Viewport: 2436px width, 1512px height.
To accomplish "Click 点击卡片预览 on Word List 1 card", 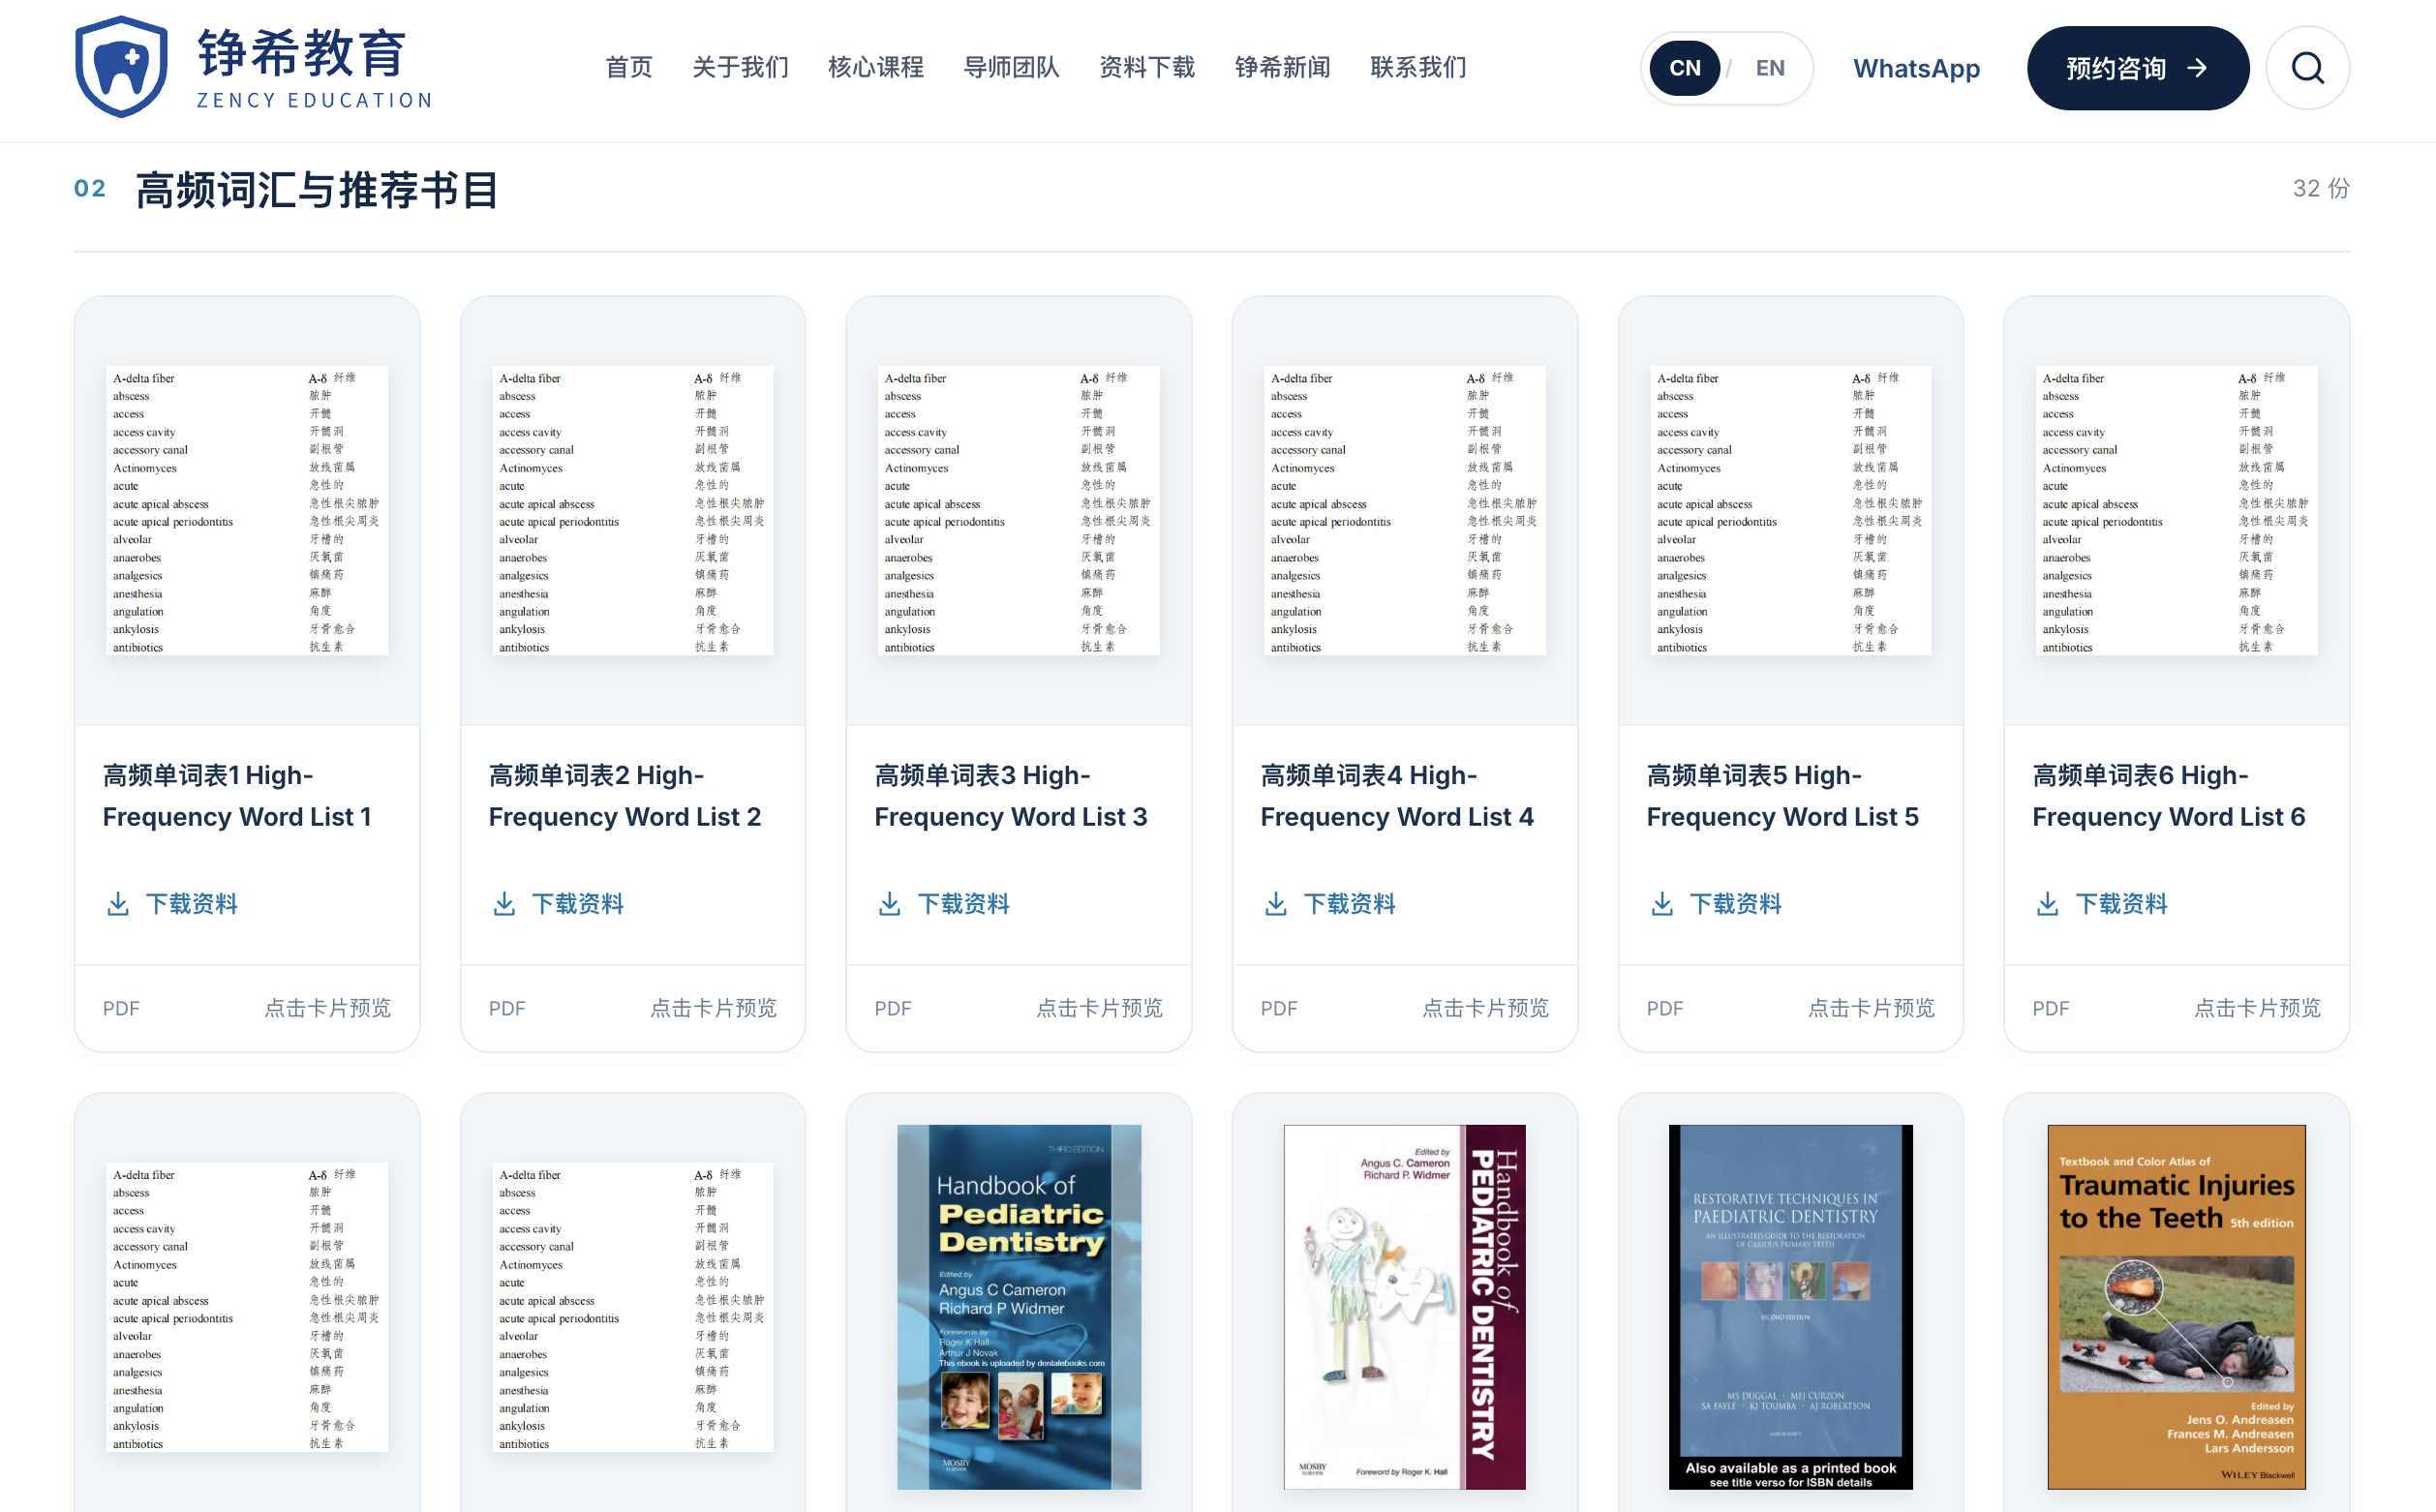I will pyautogui.click(x=327, y=1008).
